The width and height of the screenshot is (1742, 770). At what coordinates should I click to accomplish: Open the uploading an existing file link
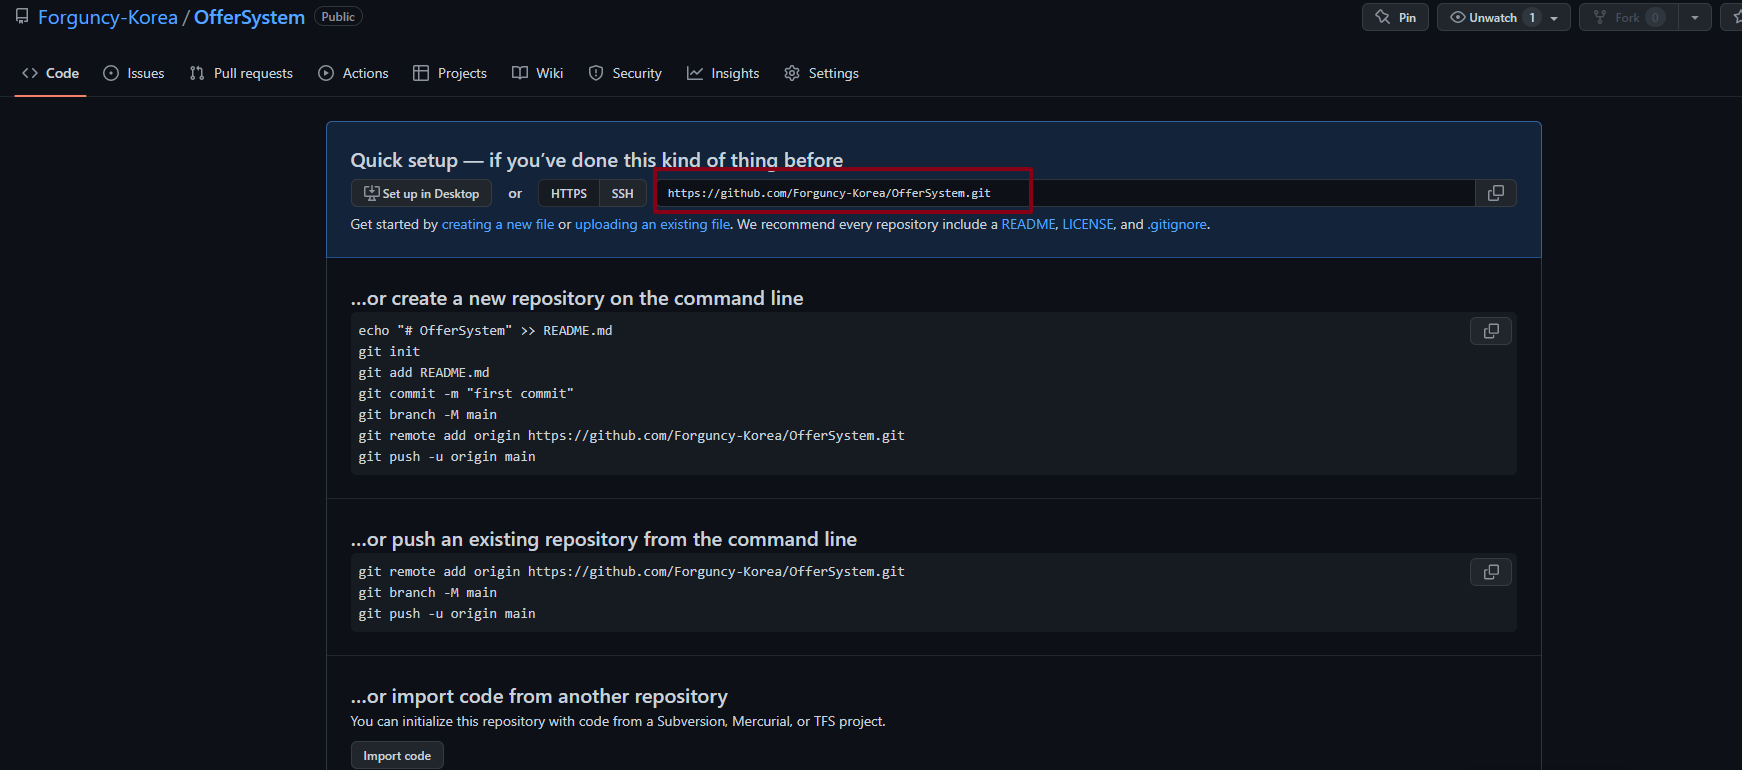[x=652, y=225]
